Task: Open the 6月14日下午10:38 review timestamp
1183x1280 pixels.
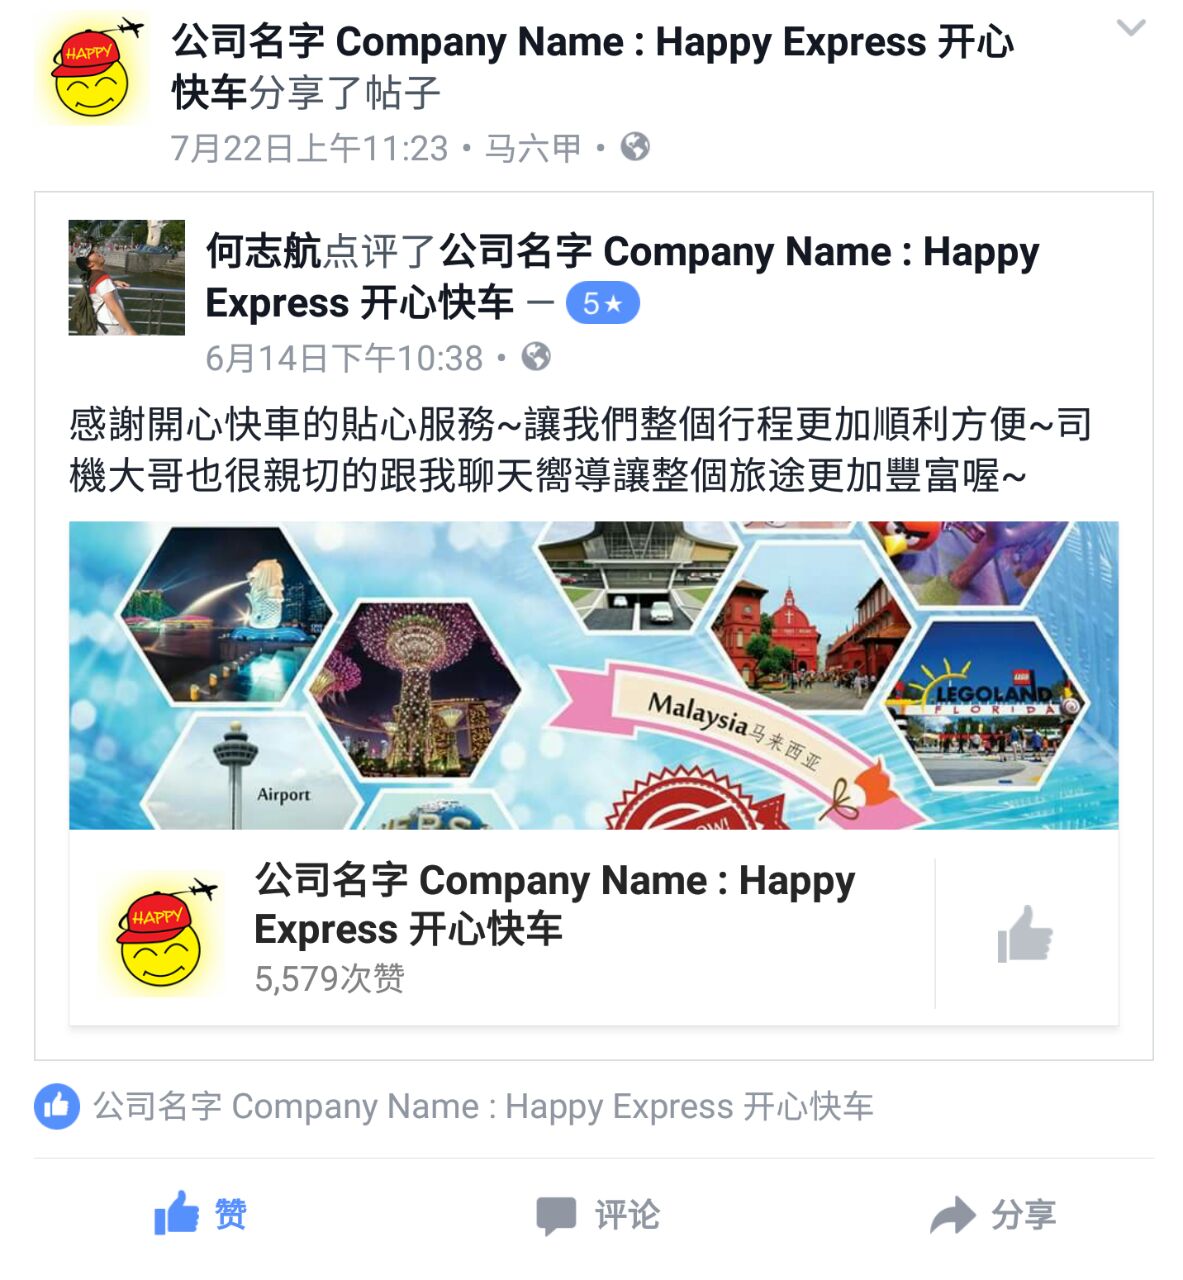Action: pyautogui.click(x=344, y=358)
